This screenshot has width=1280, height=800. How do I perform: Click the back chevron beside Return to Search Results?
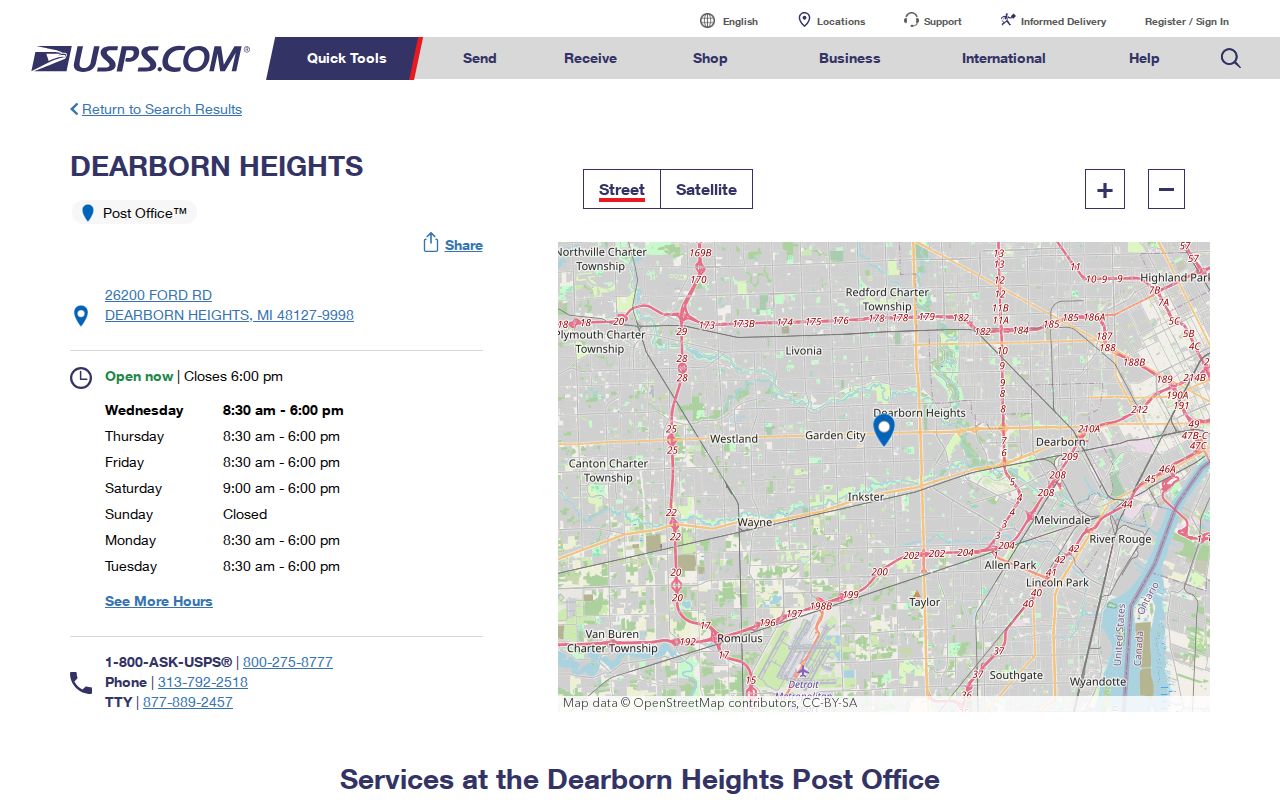point(74,109)
